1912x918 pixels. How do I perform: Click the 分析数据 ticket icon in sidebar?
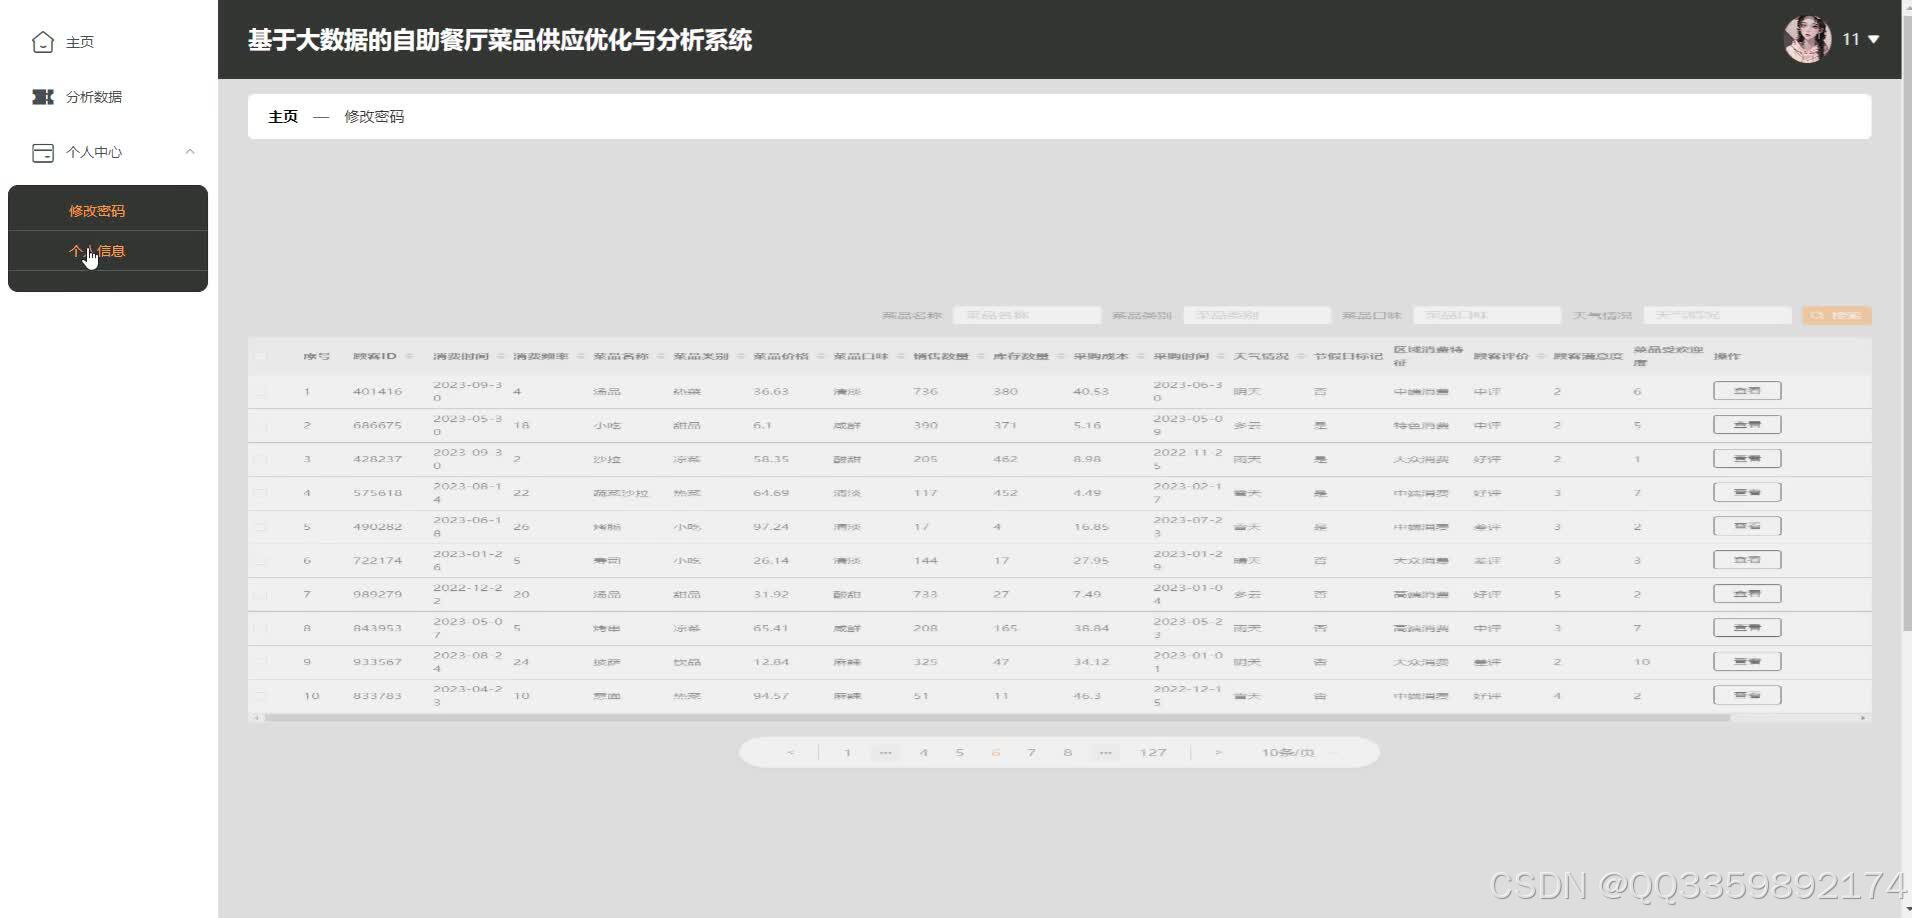point(43,97)
